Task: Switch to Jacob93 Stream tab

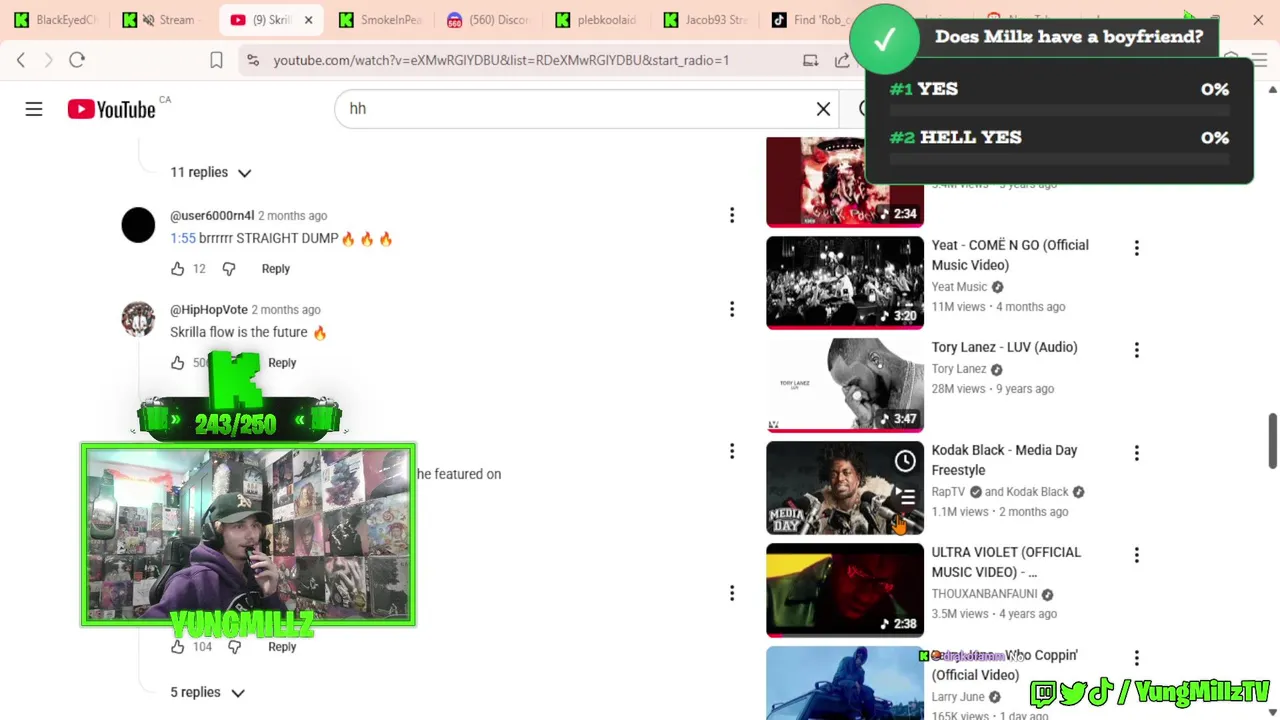Action: click(705, 19)
